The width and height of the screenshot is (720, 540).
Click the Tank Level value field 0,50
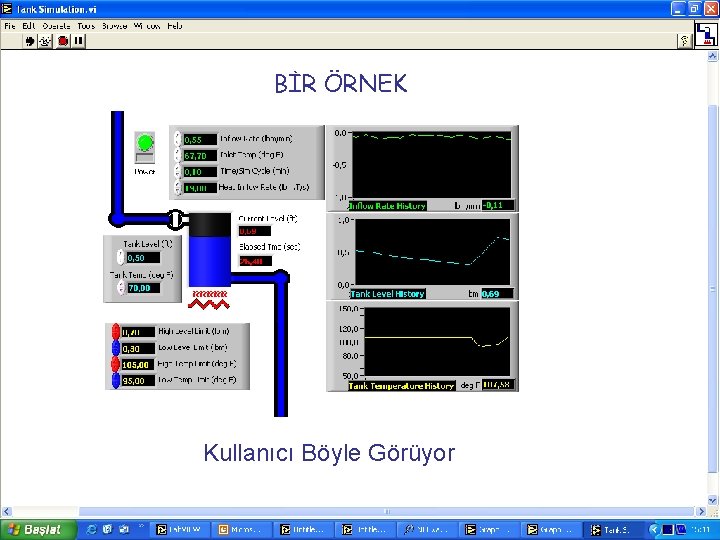click(143, 258)
